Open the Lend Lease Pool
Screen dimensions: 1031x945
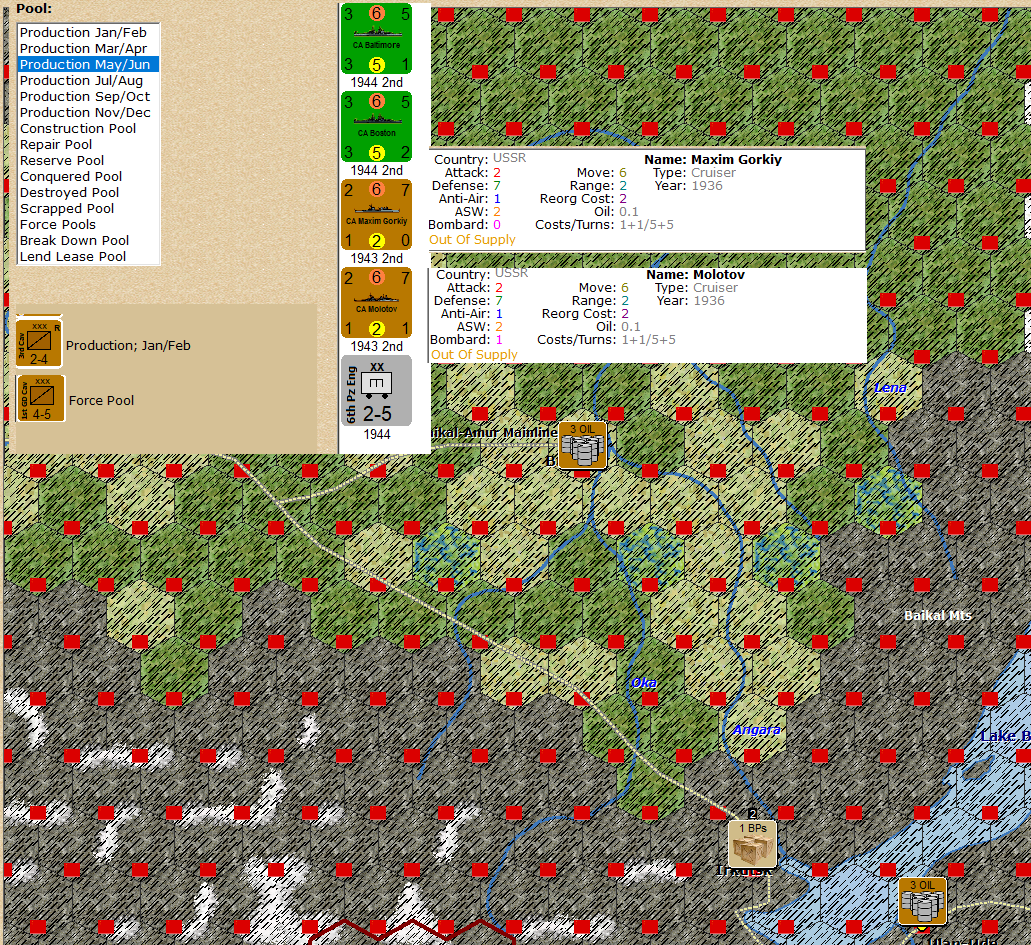pyautogui.click(x=88, y=256)
